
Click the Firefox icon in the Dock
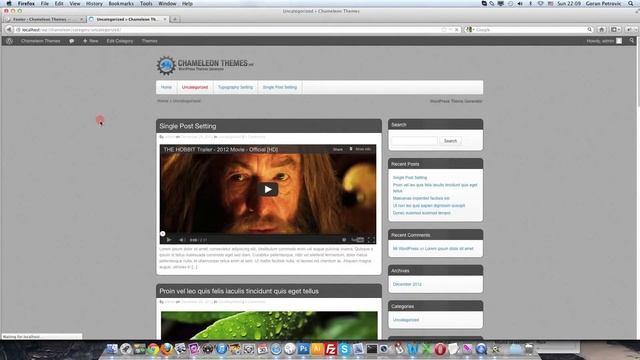point(167,349)
